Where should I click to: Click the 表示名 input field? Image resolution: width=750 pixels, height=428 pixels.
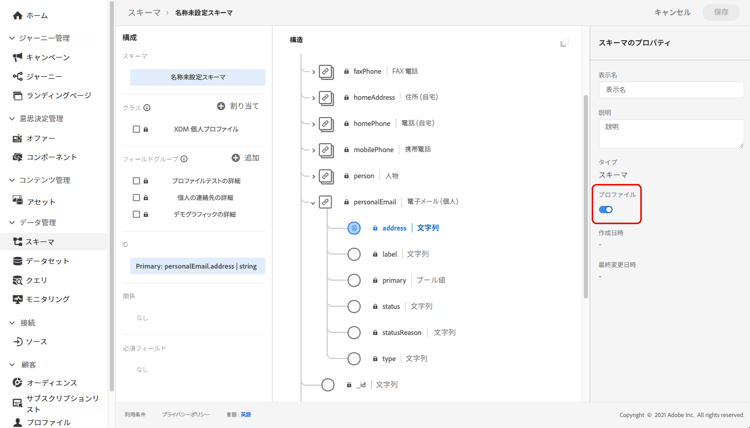click(x=671, y=90)
